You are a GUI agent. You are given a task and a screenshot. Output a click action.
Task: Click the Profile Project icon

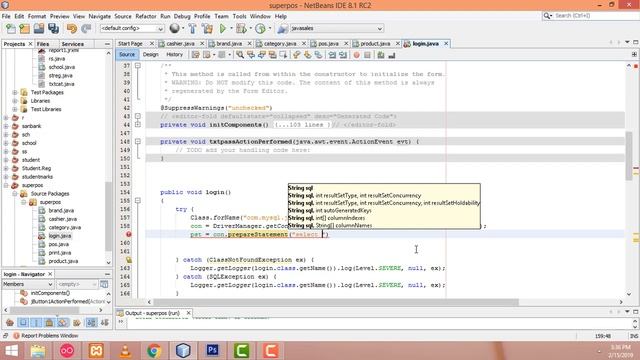click(260, 29)
